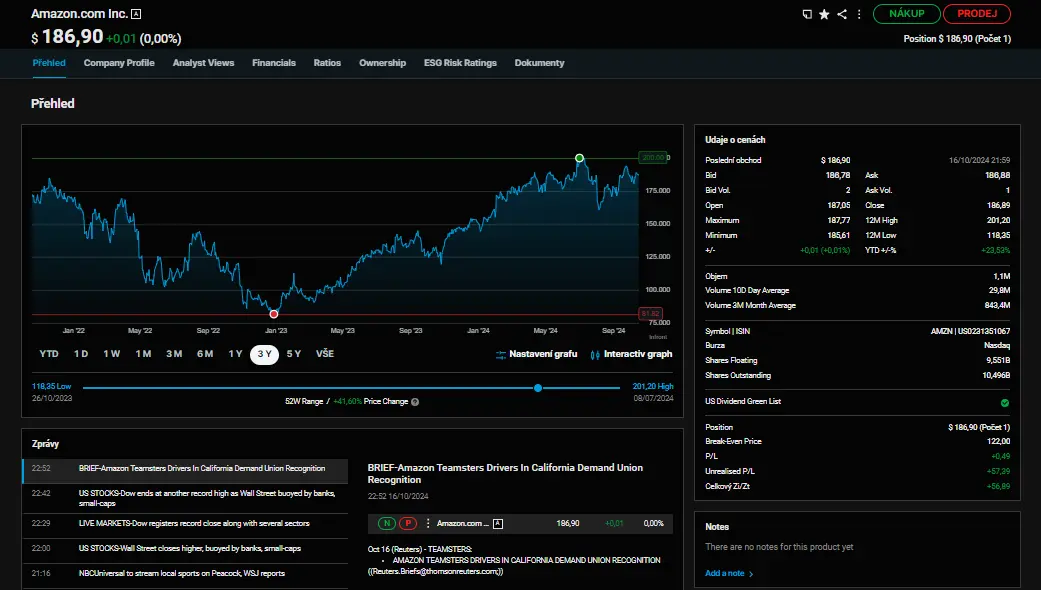Click the 52W range slider dot

[x=538, y=388]
